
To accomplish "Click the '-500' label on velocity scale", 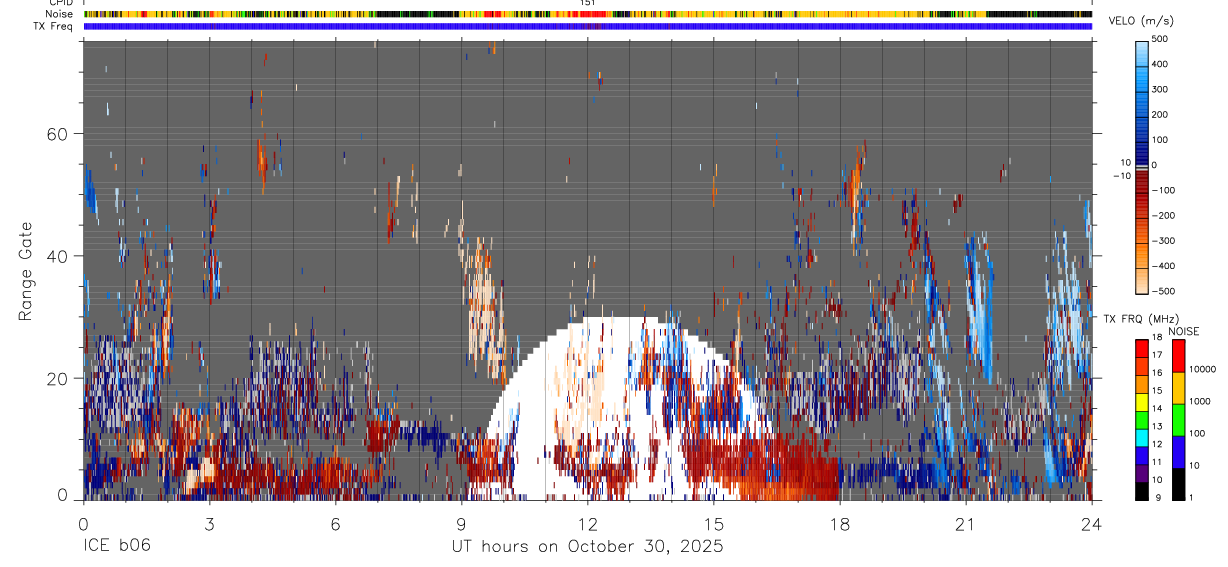I will pos(1163,291).
